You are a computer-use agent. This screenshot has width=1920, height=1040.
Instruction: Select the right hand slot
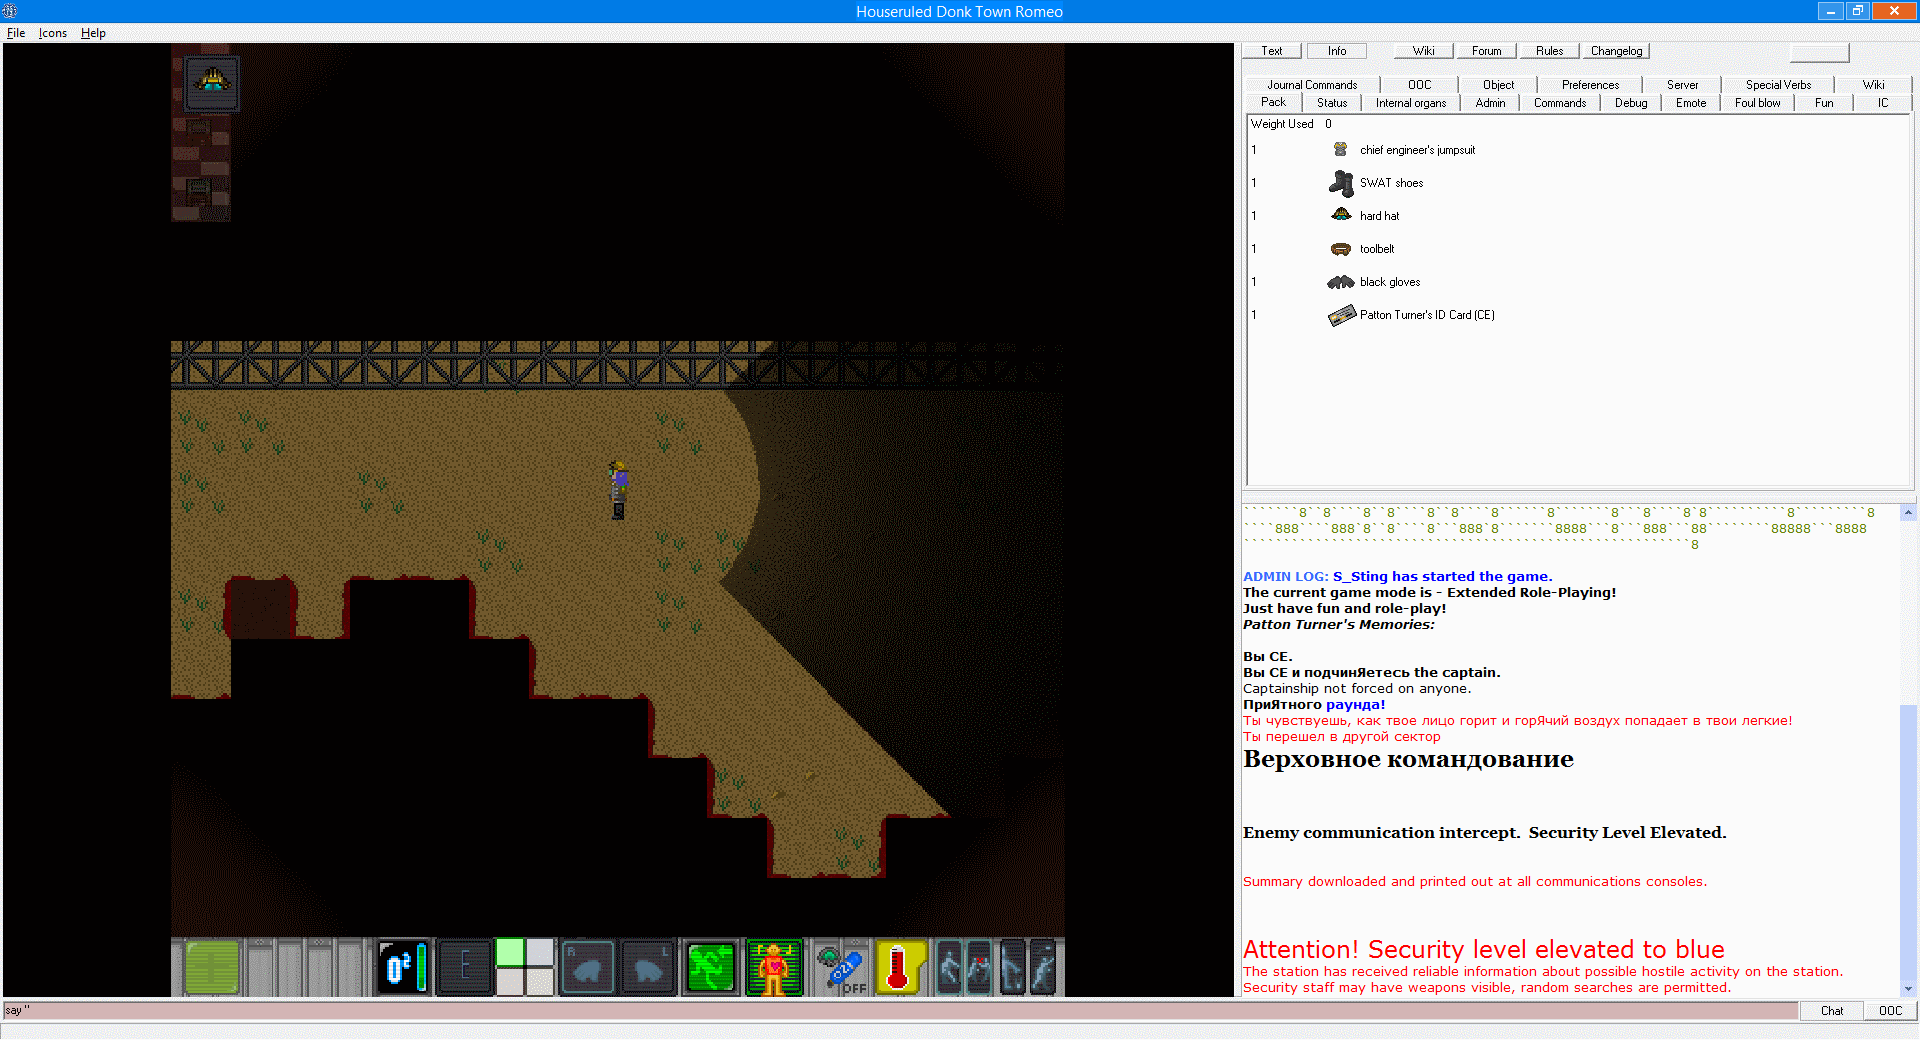coord(587,968)
